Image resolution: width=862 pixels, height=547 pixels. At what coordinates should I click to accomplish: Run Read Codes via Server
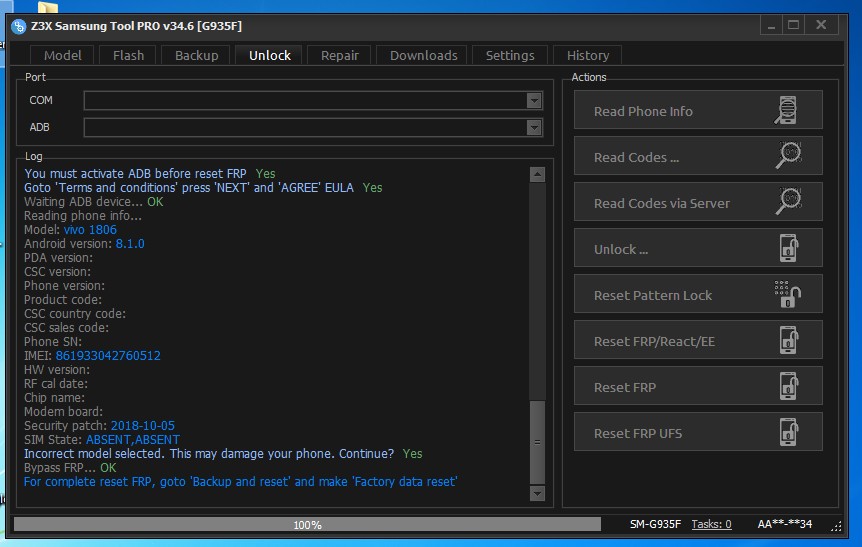click(x=698, y=202)
